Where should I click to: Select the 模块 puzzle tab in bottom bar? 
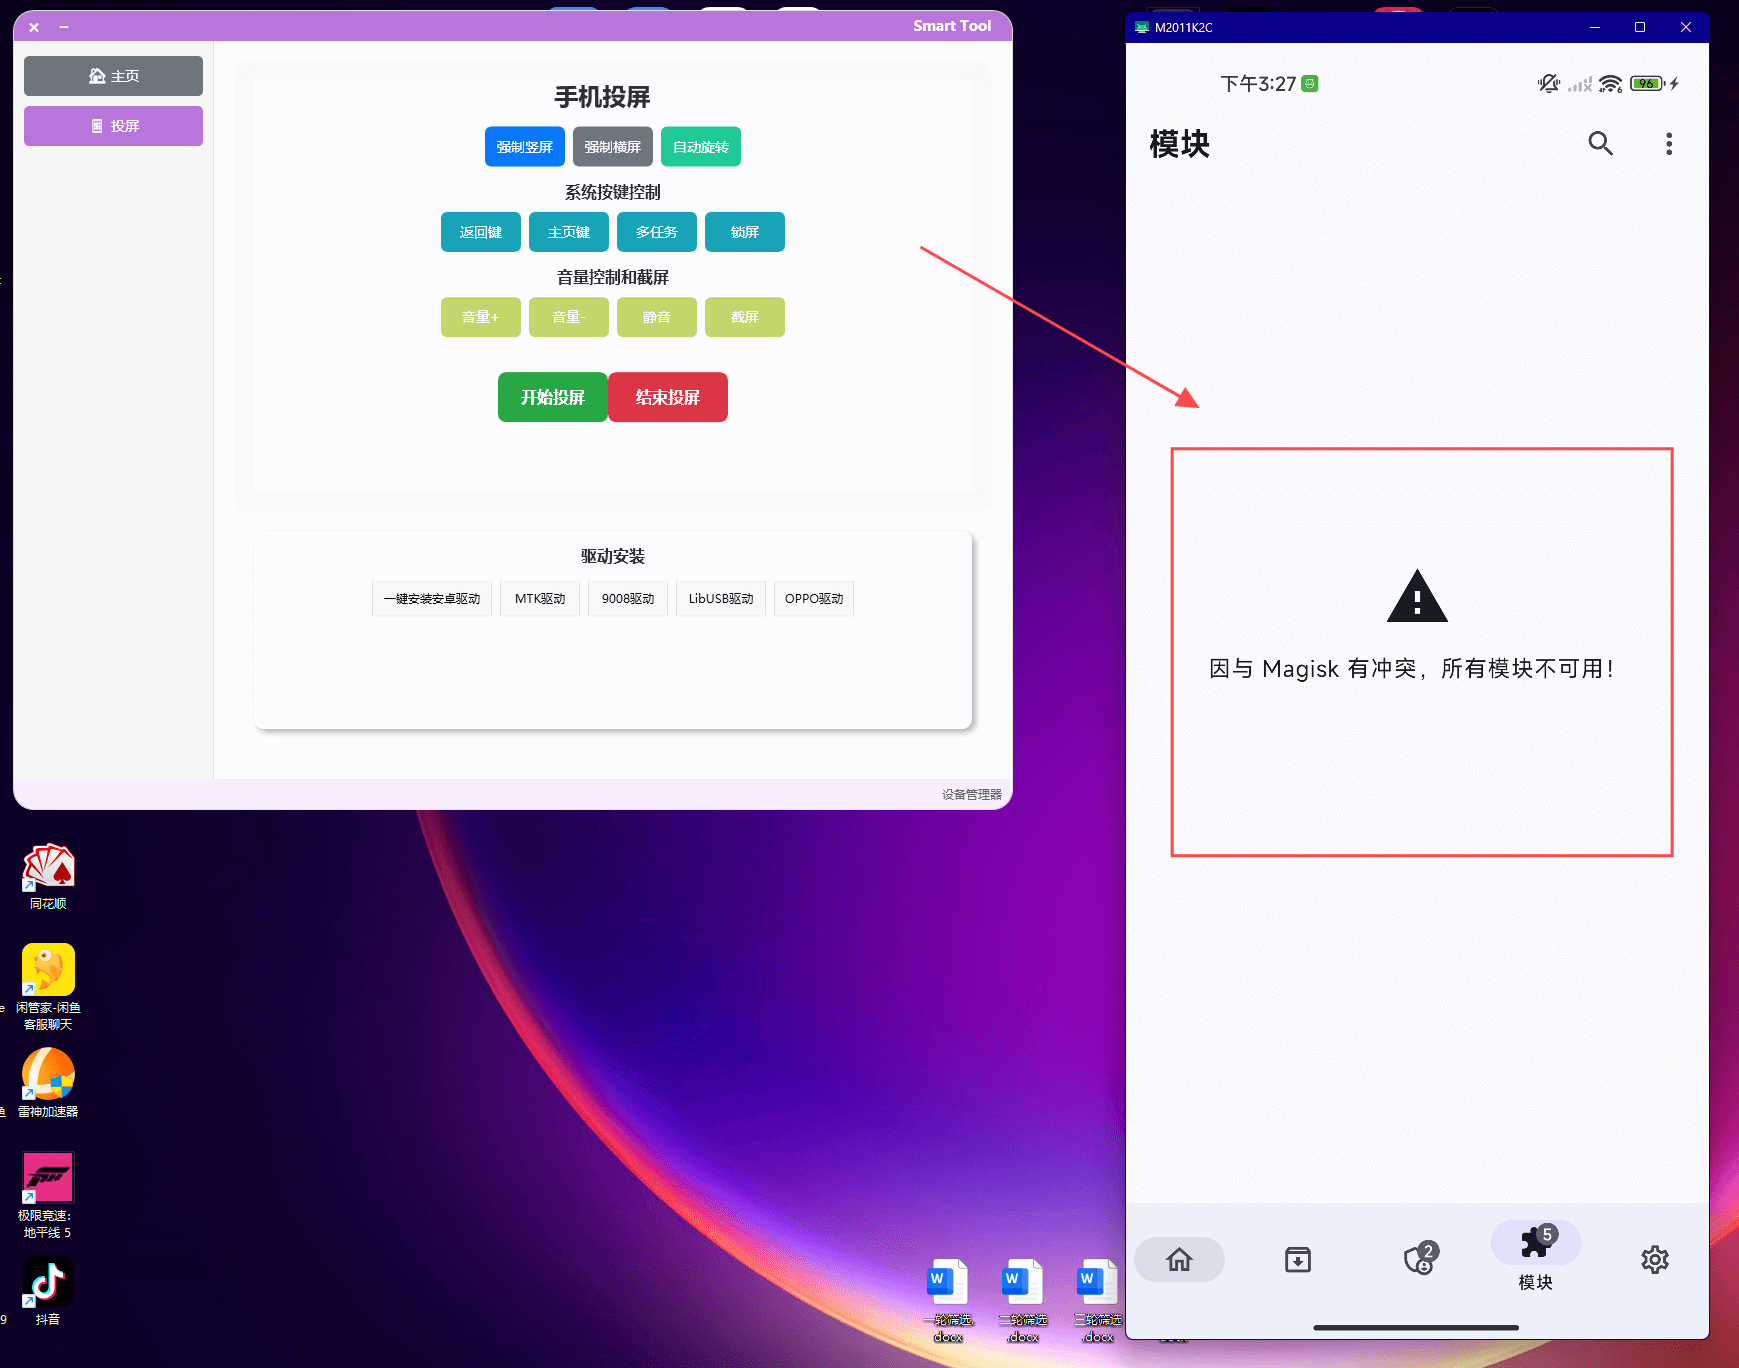pyautogui.click(x=1535, y=1257)
